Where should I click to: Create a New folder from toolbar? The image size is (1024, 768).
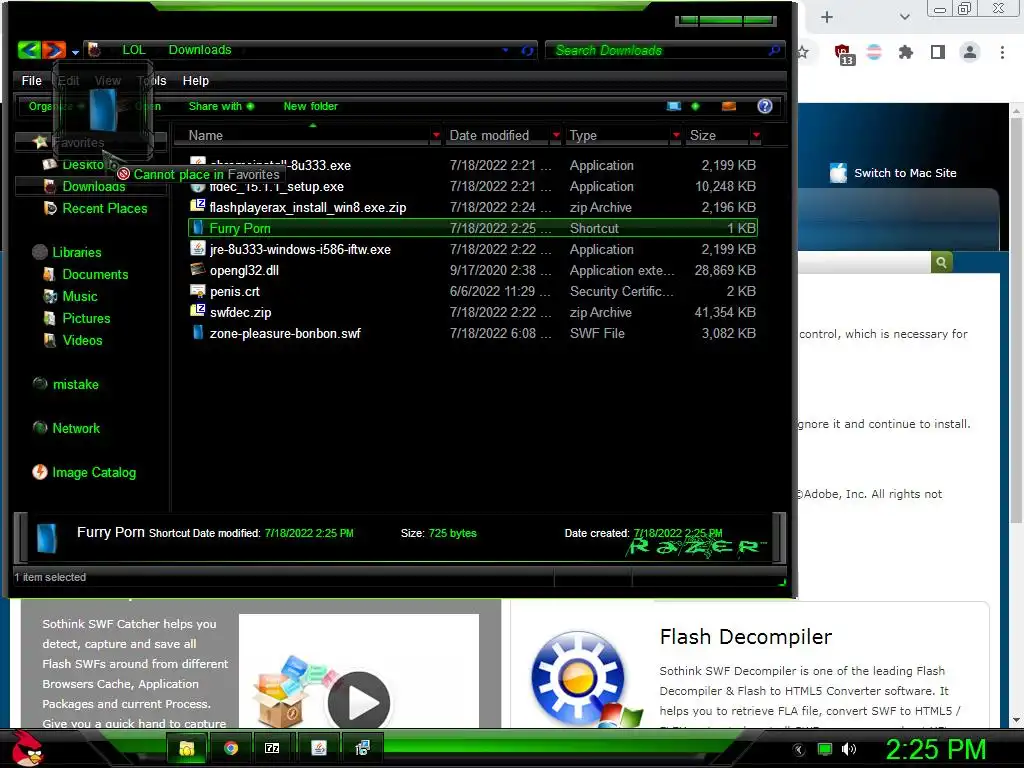310,106
